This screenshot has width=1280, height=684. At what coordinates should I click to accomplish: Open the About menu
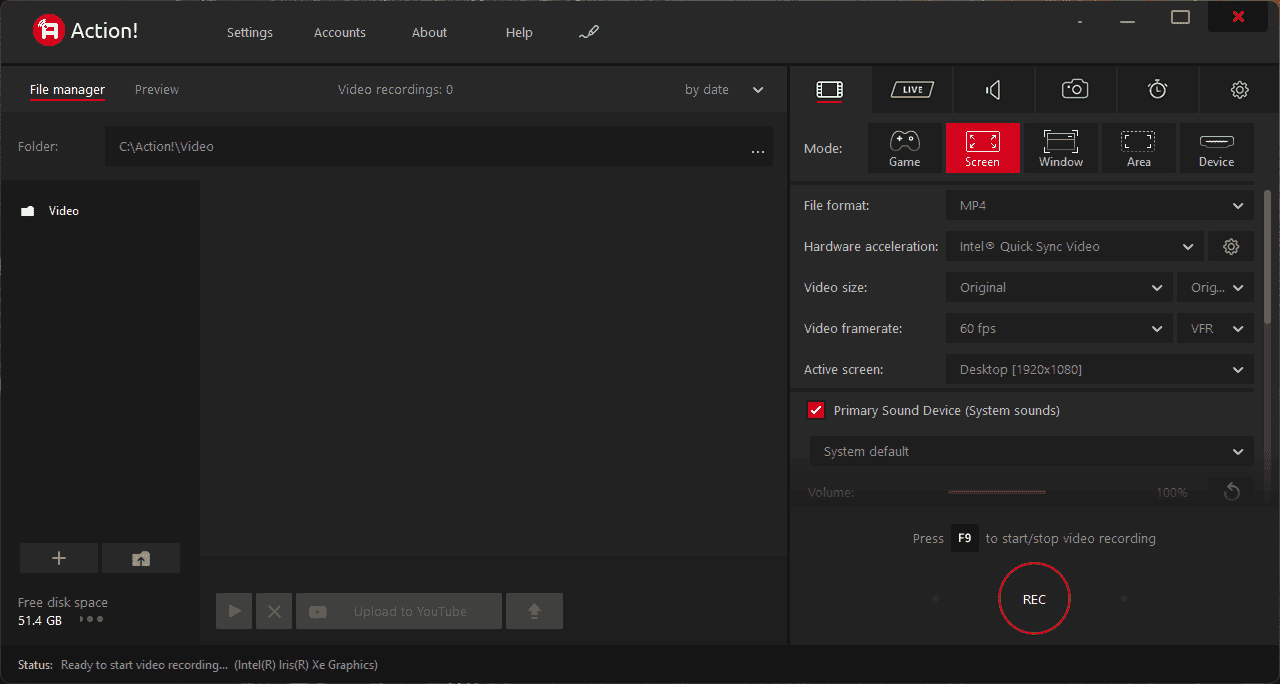429,32
